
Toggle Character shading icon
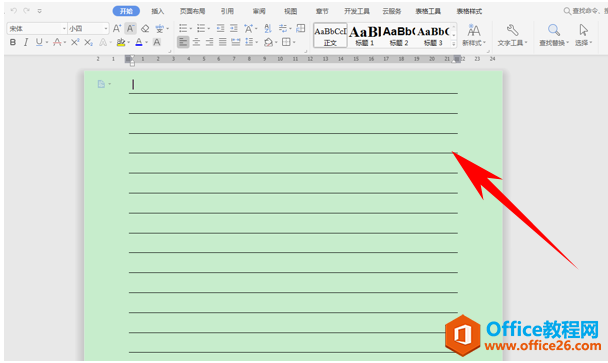click(x=157, y=42)
